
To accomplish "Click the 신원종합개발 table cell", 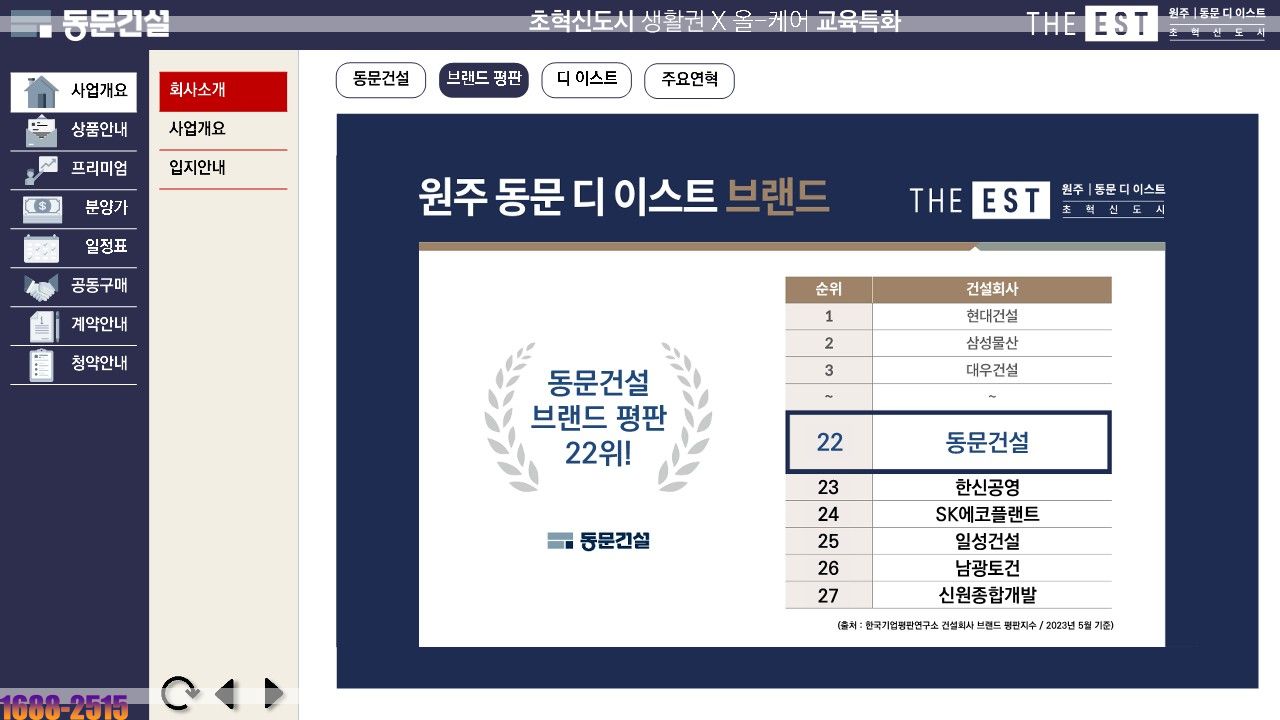I will tap(992, 595).
